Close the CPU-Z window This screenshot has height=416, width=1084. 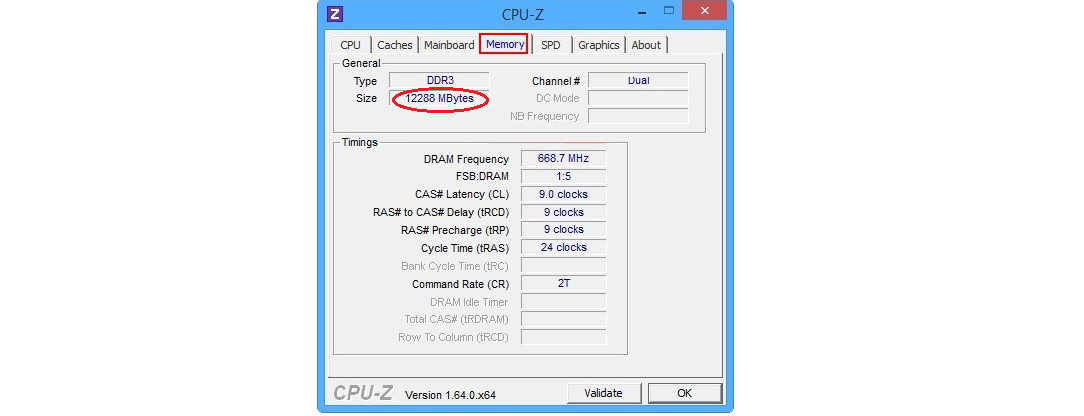[706, 12]
